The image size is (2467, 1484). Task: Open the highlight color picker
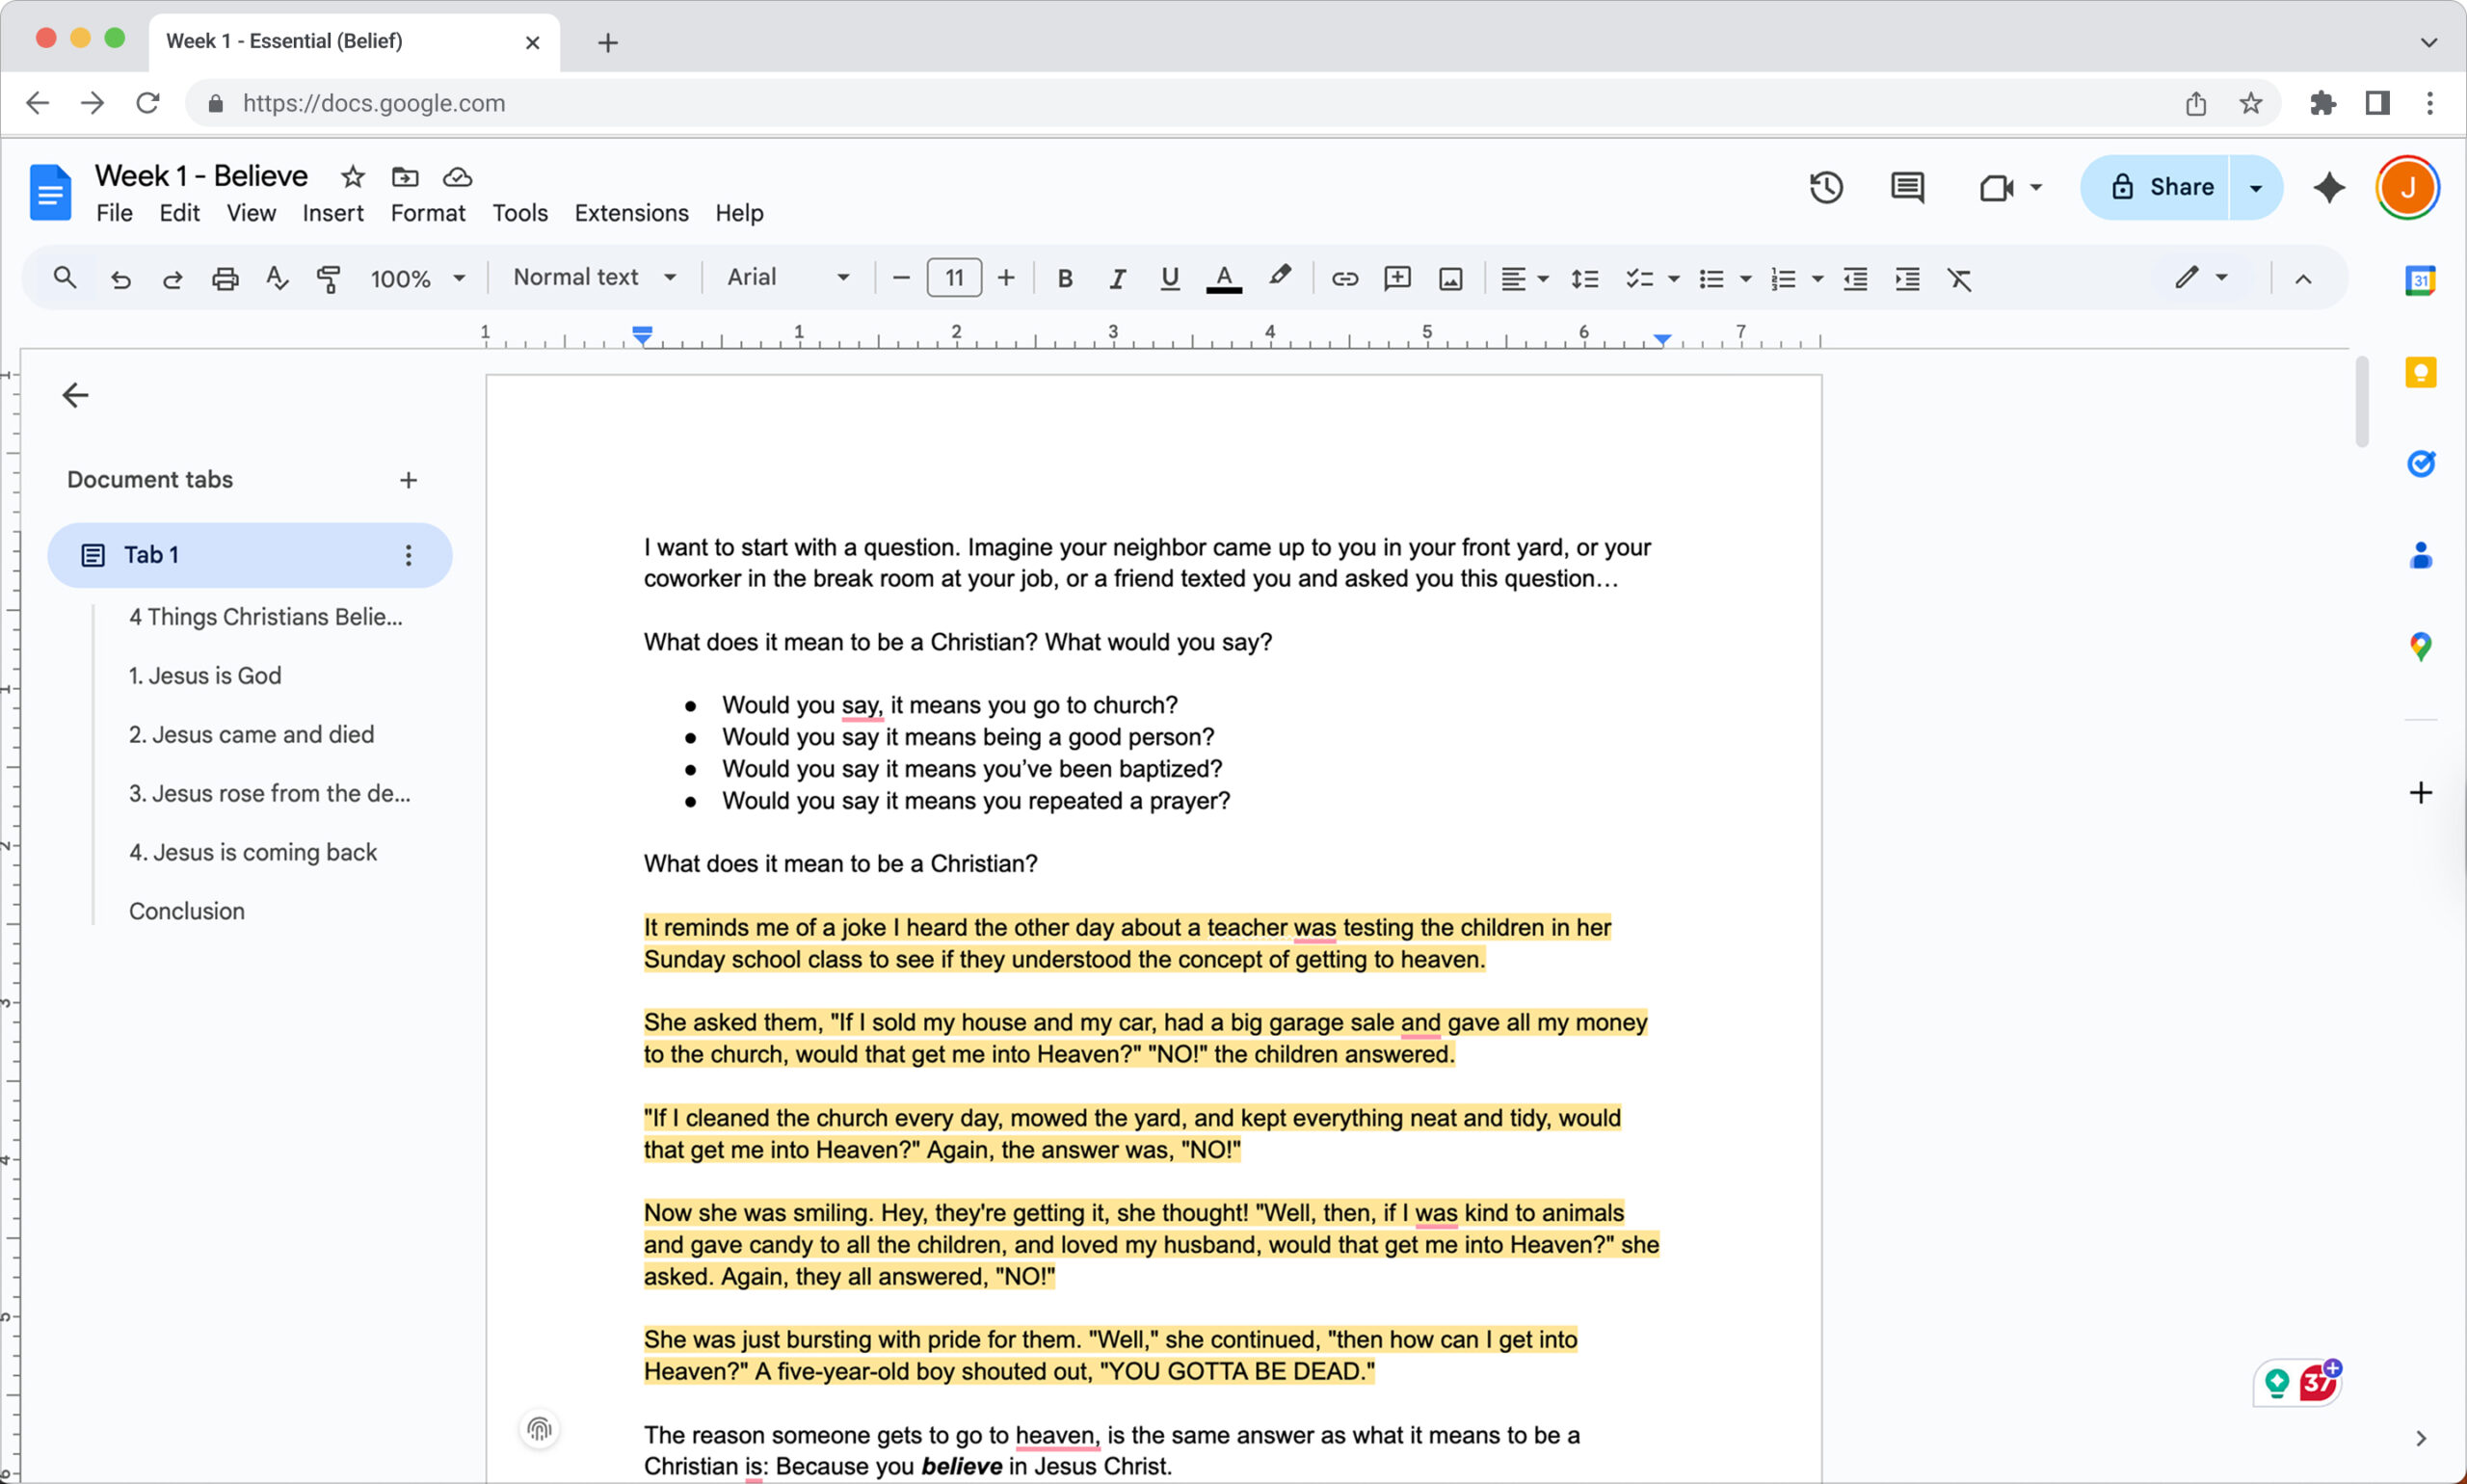(1279, 276)
